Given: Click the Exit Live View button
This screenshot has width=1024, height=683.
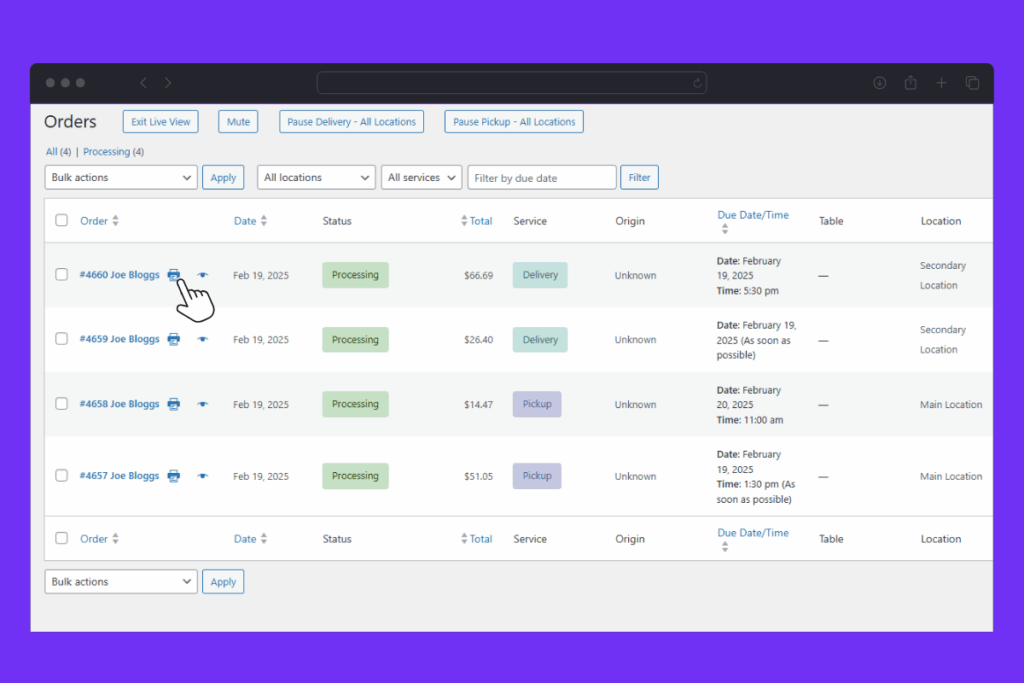Looking at the screenshot, I should coord(161,122).
